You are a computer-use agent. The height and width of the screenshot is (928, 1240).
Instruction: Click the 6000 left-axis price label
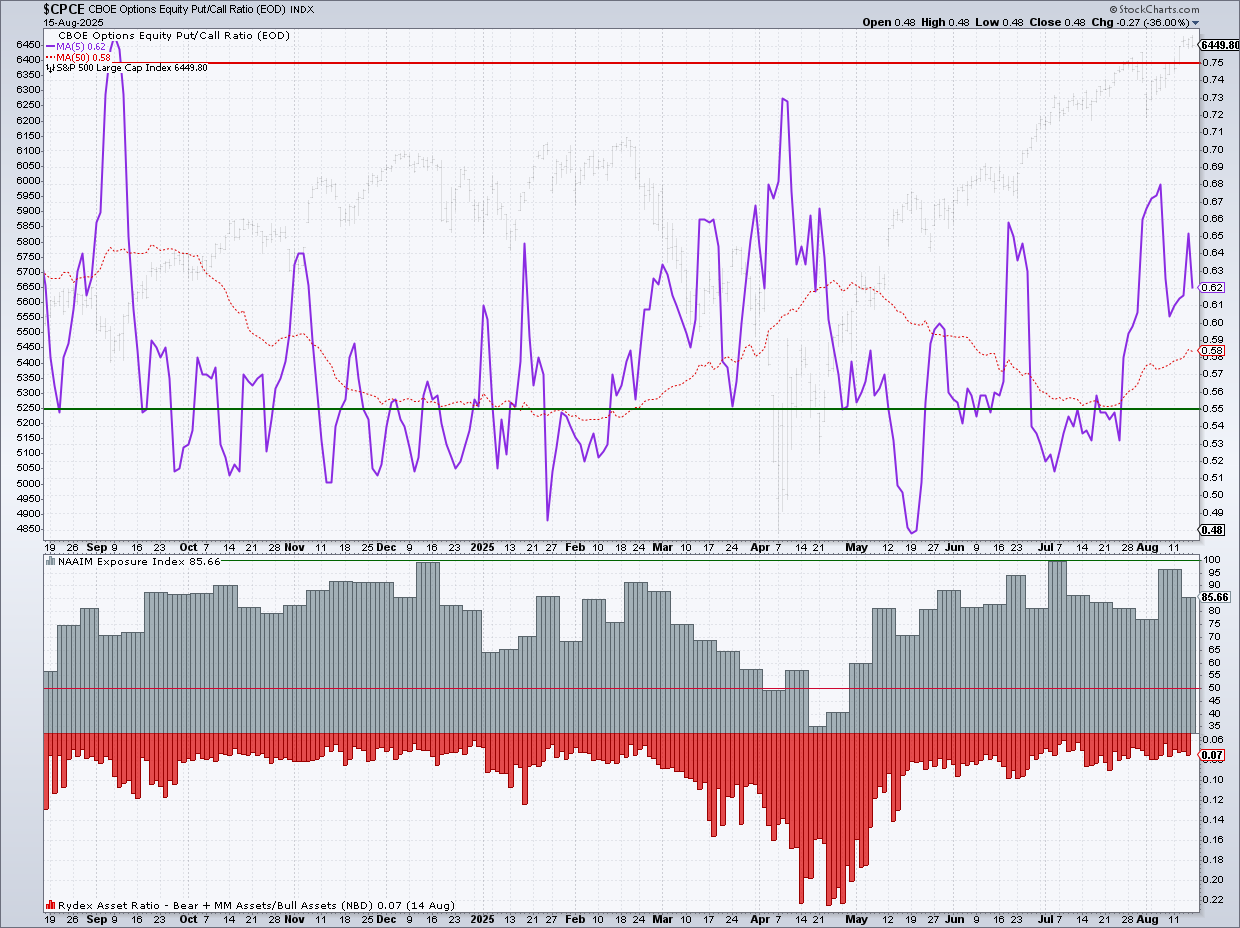point(27,181)
